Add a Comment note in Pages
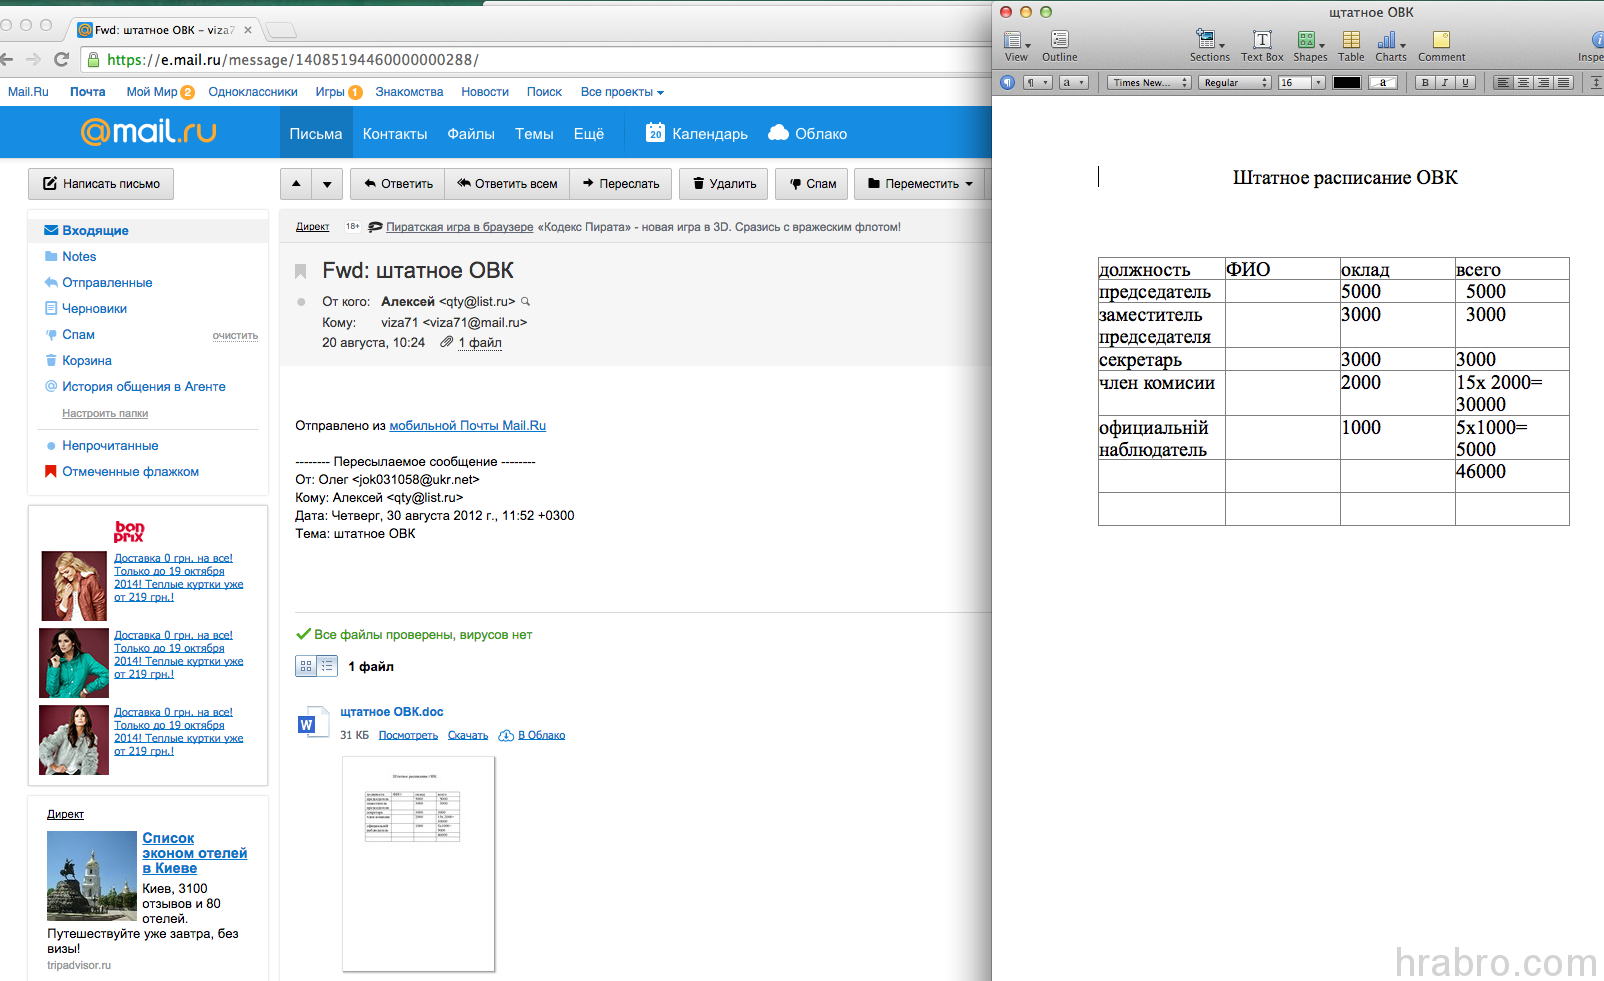1604x981 pixels. coord(1441,41)
